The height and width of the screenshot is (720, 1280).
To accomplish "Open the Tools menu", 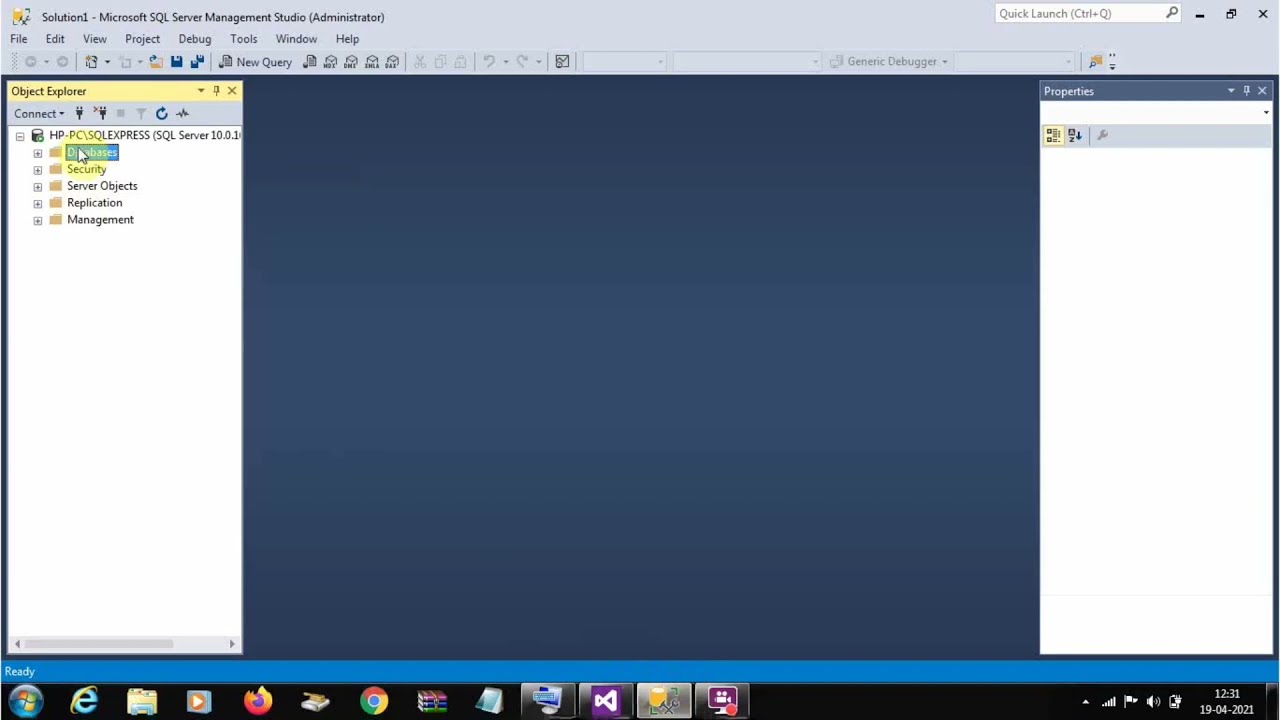I will (x=244, y=39).
